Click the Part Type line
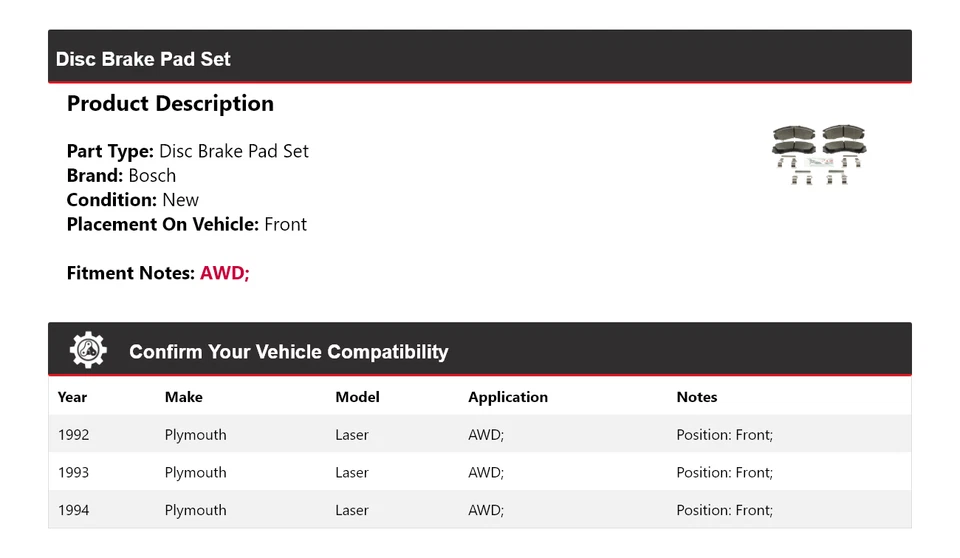 [x=188, y=152]
